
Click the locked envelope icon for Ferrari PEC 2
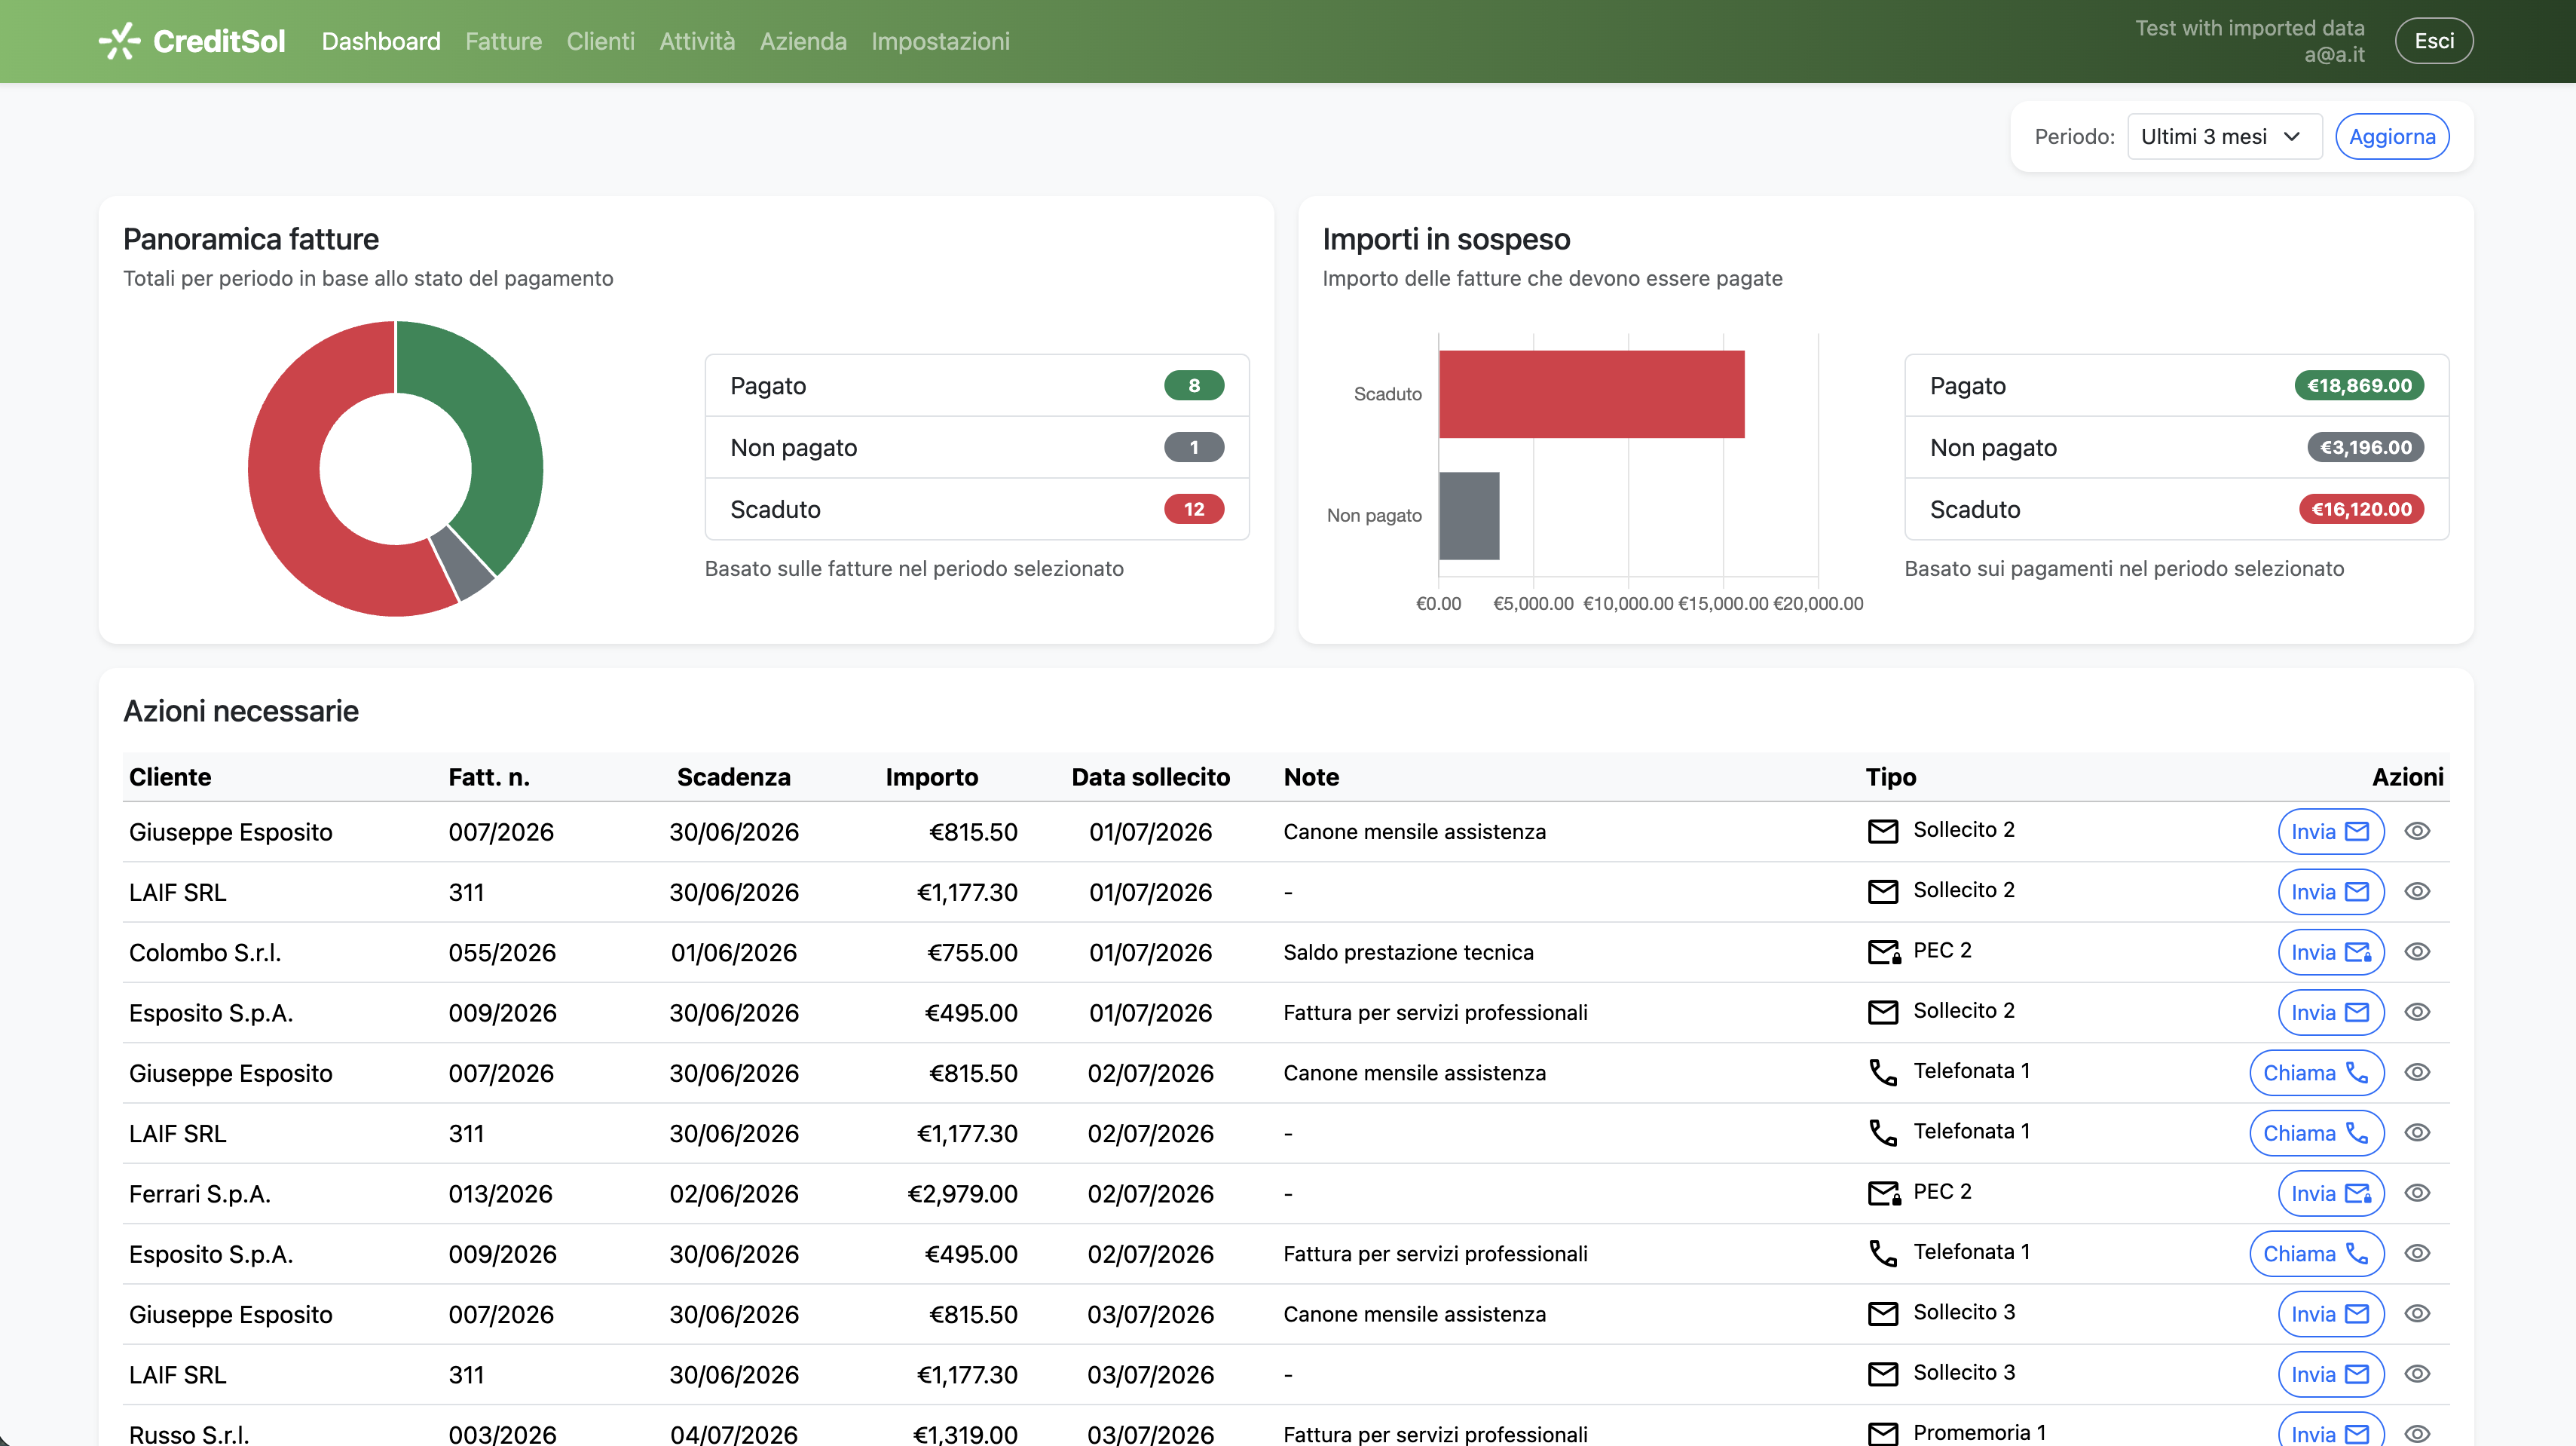coord(1884,1193)
